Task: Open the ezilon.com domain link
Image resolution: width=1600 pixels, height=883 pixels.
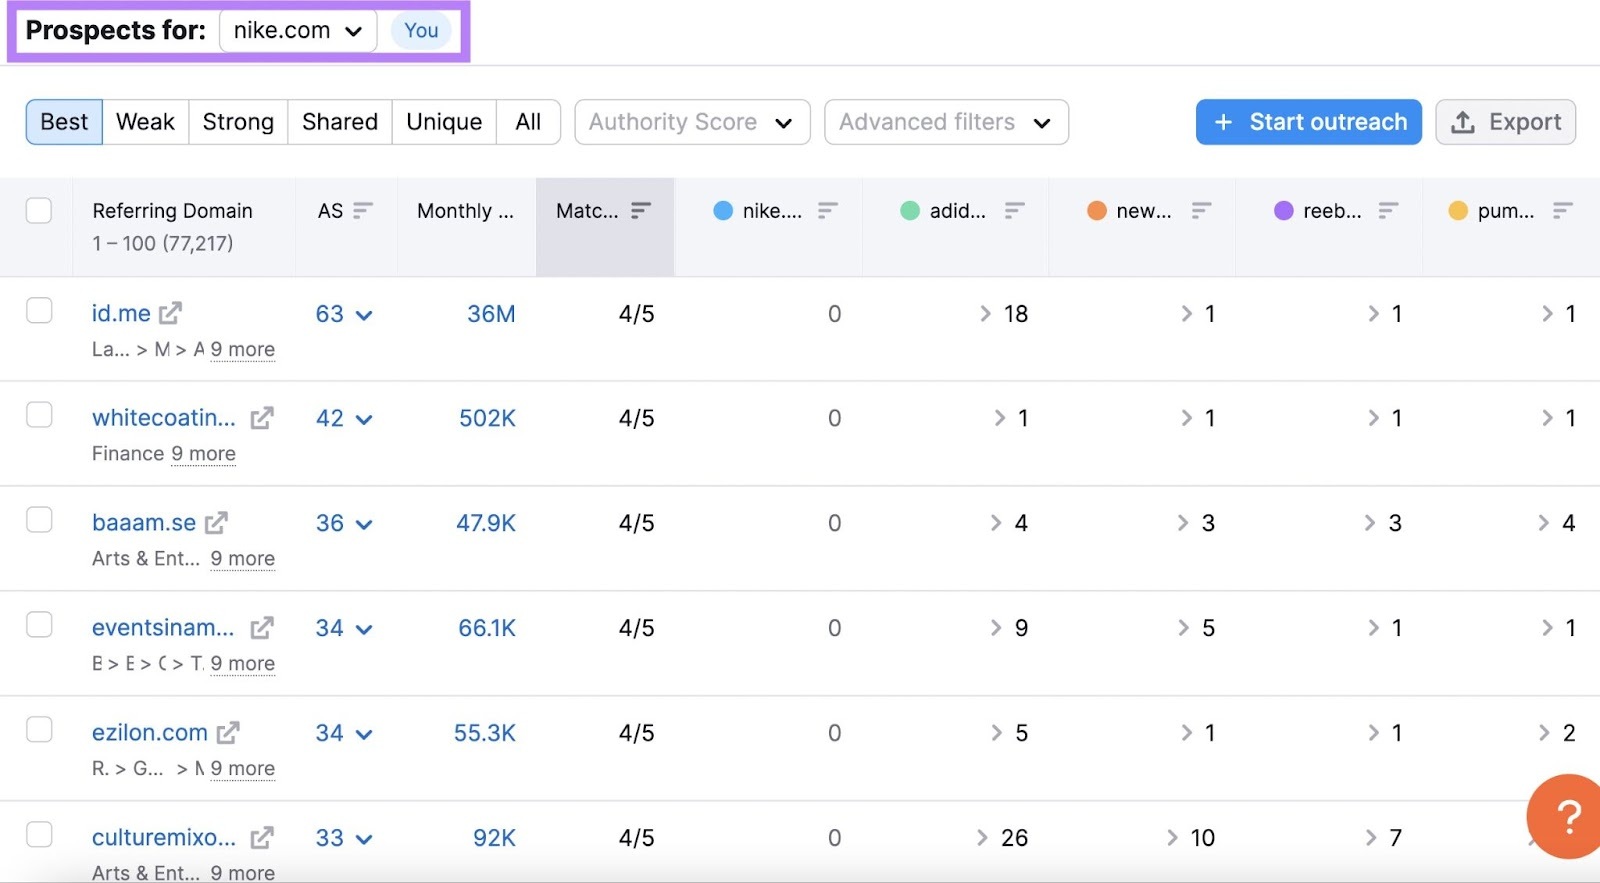Action: pos(150,733)
